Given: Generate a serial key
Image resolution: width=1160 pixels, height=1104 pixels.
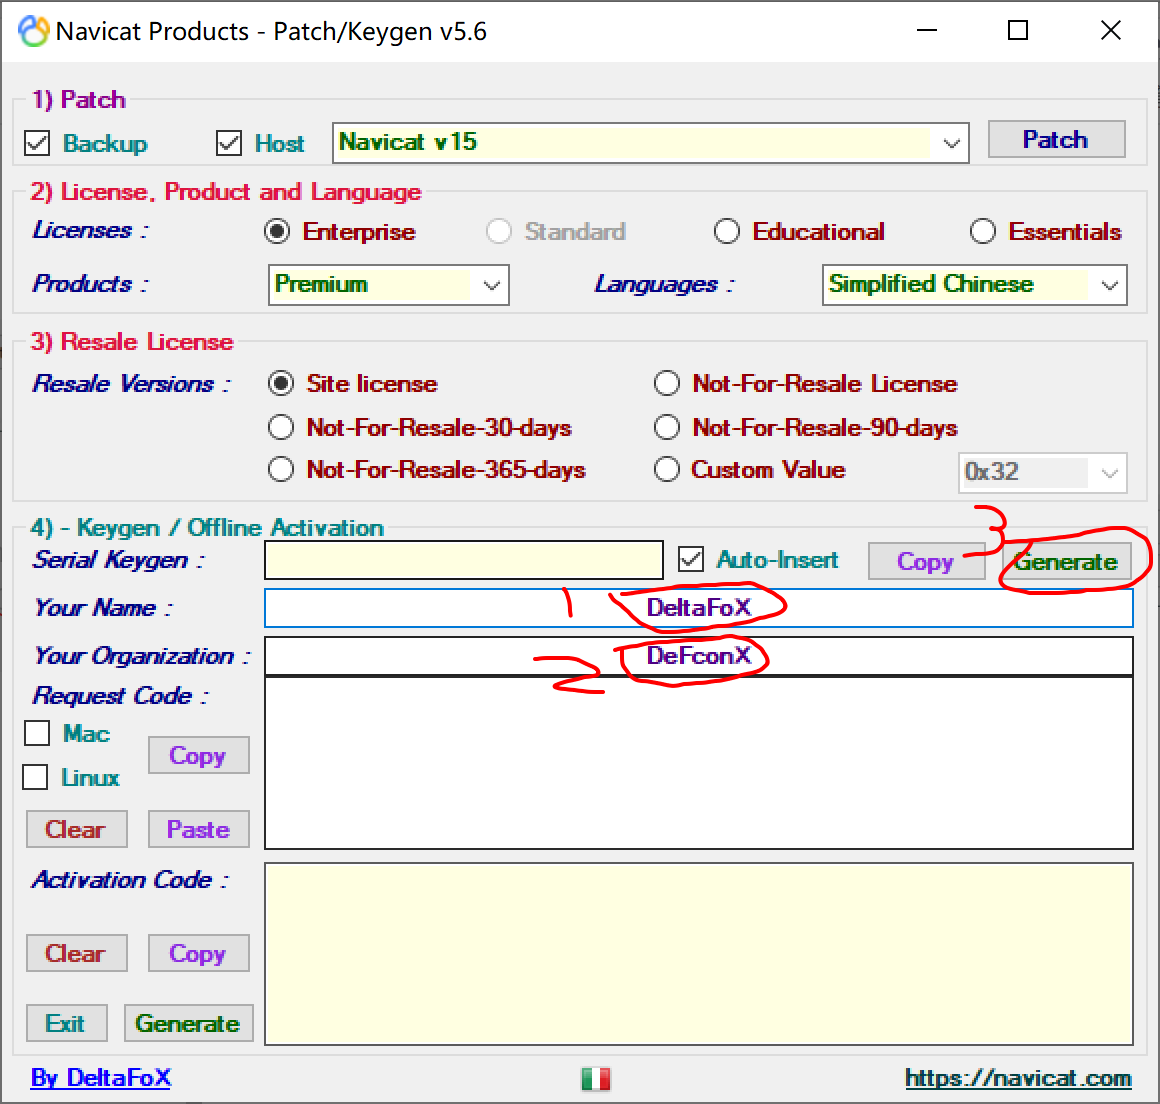Looking at the screenshot, I should [x=1066, y=561].
